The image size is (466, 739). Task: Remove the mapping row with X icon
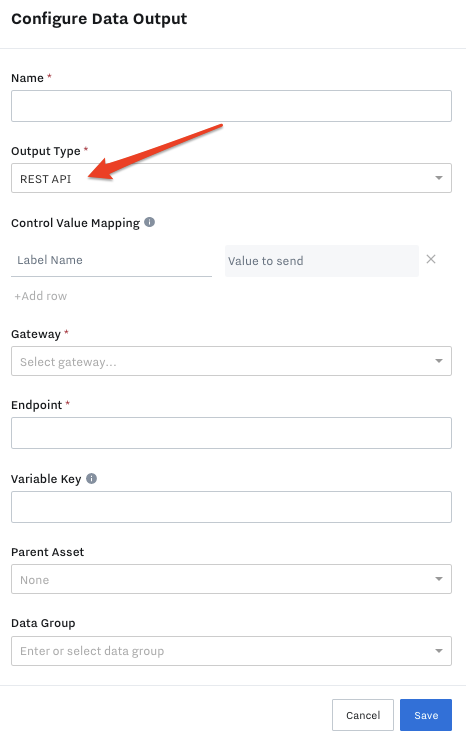(431, 259)
